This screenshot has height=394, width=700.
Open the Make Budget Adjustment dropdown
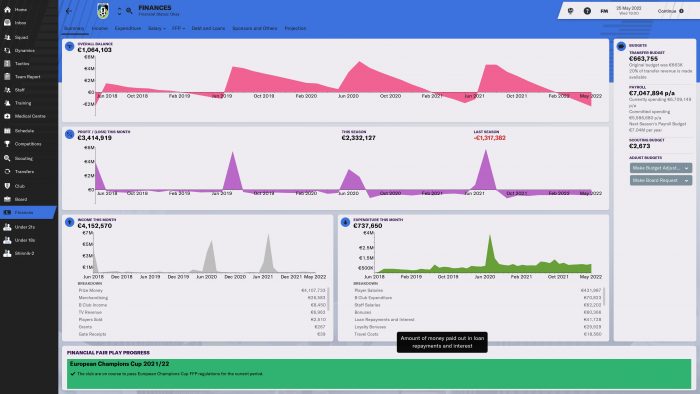661,168
